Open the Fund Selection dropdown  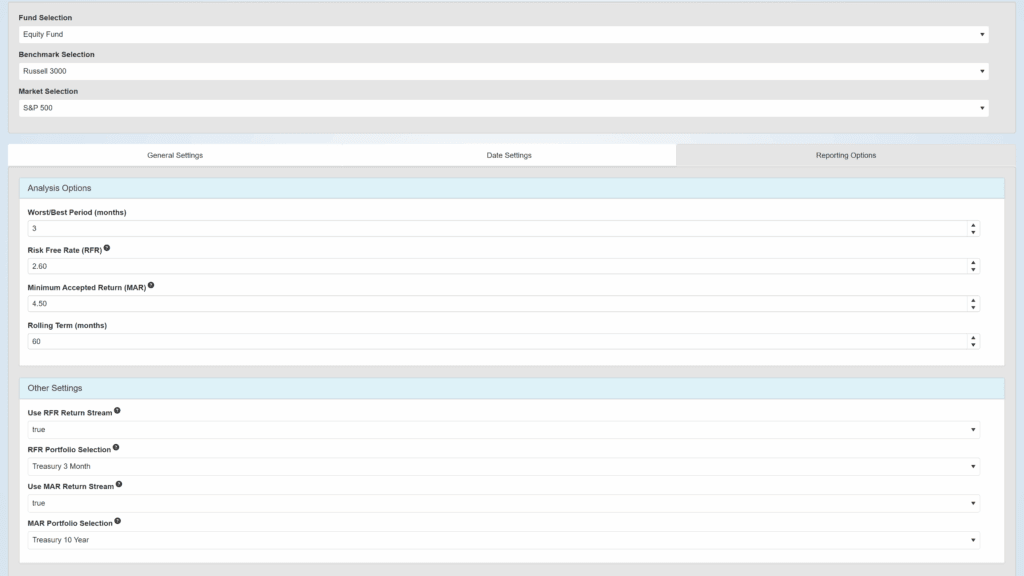point(503,34)
